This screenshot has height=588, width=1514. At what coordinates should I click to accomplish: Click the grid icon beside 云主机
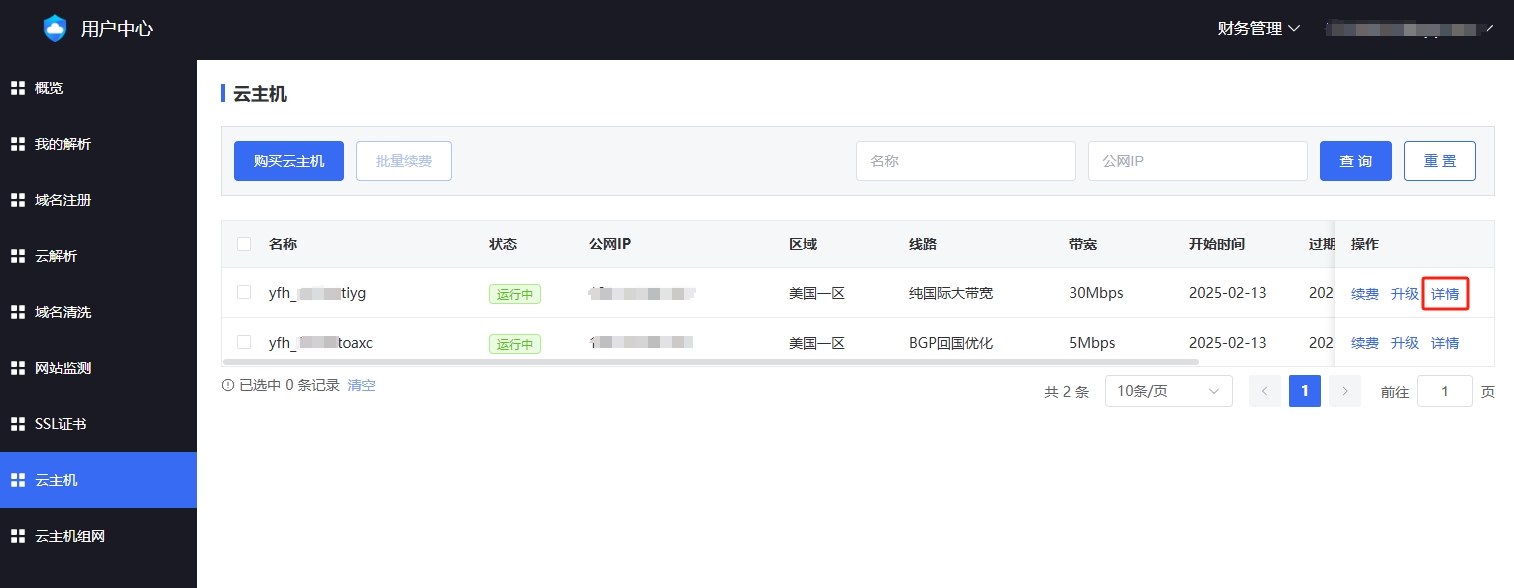pos(17,480)
